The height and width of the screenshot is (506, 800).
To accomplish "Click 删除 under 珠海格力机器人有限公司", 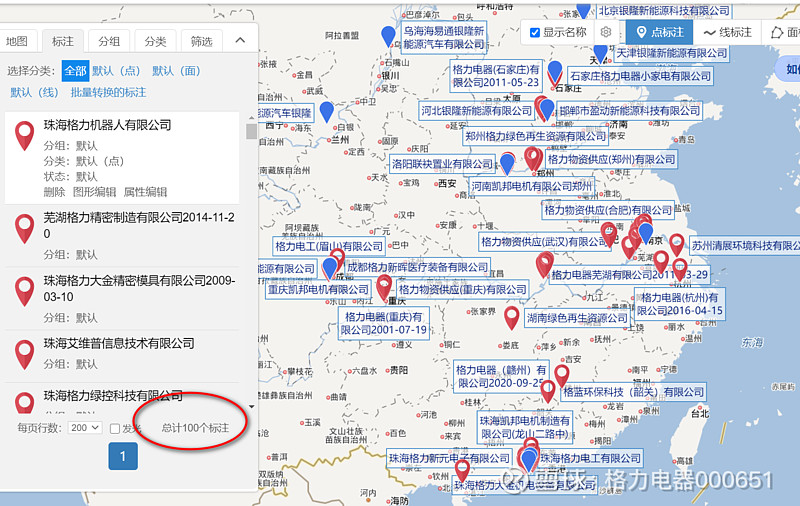I will click(54, 192).
